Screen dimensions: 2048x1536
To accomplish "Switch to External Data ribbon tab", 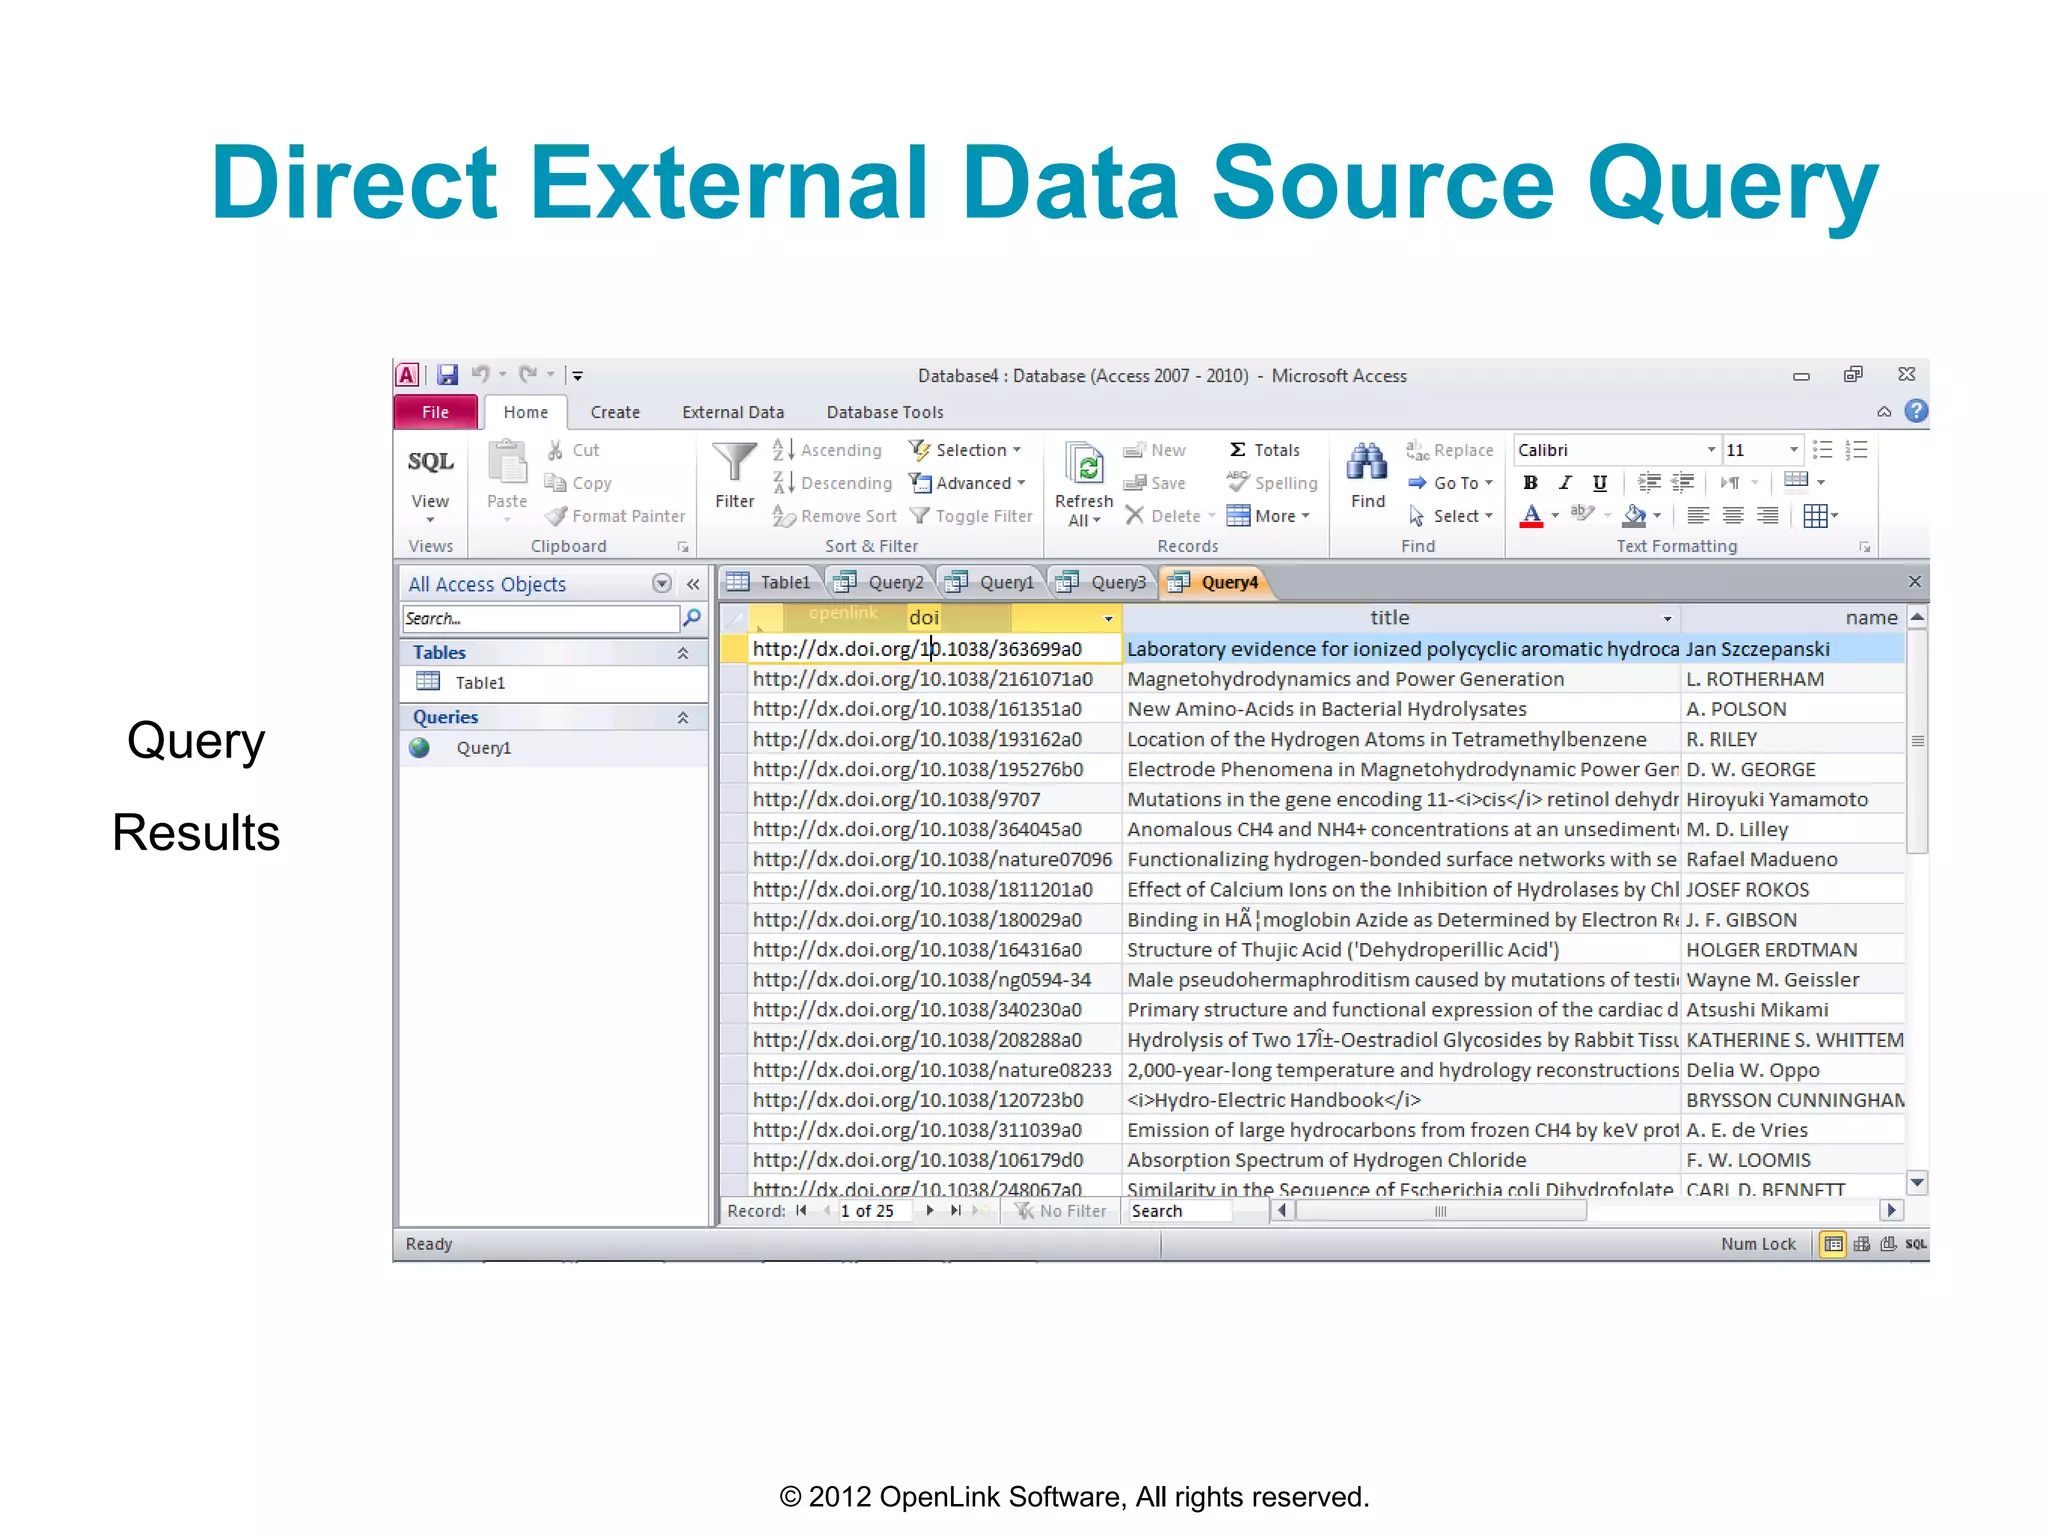I will [733, 412].
